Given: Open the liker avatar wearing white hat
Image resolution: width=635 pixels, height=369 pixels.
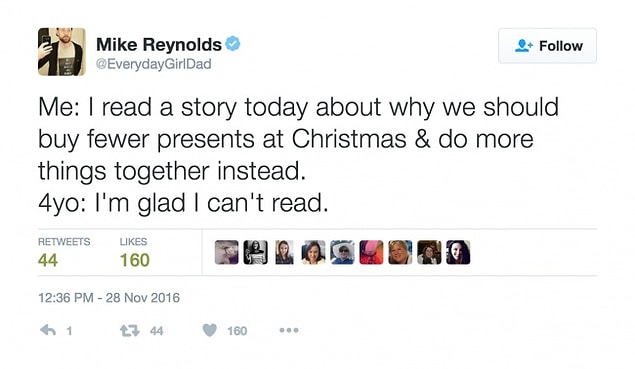Looking at the screenshot, I should [x=342, y=252].
